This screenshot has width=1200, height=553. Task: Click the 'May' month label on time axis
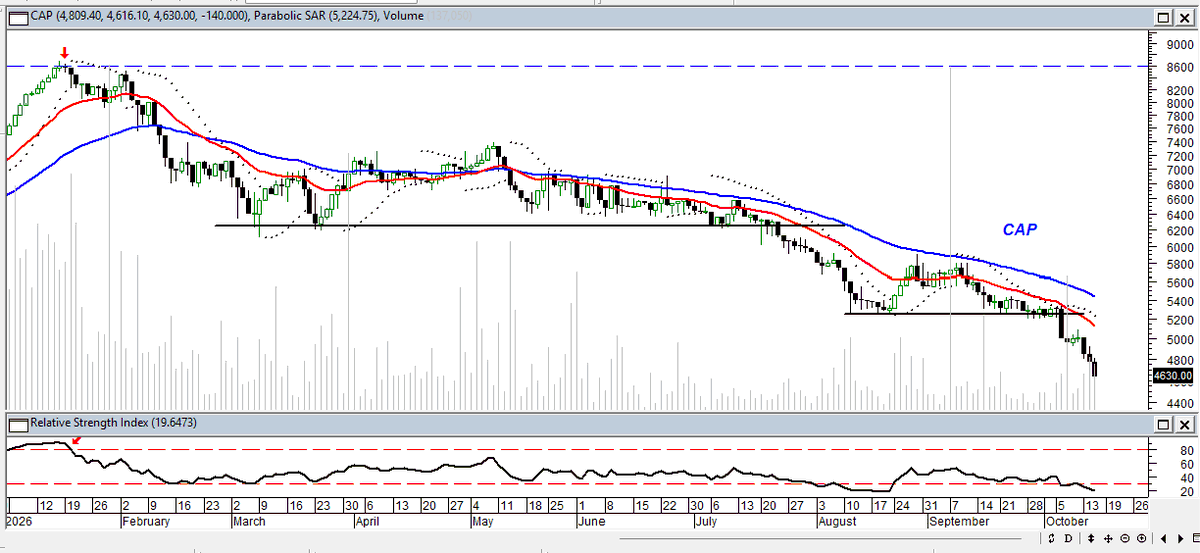pyautogui.click(x=484, y=522)
